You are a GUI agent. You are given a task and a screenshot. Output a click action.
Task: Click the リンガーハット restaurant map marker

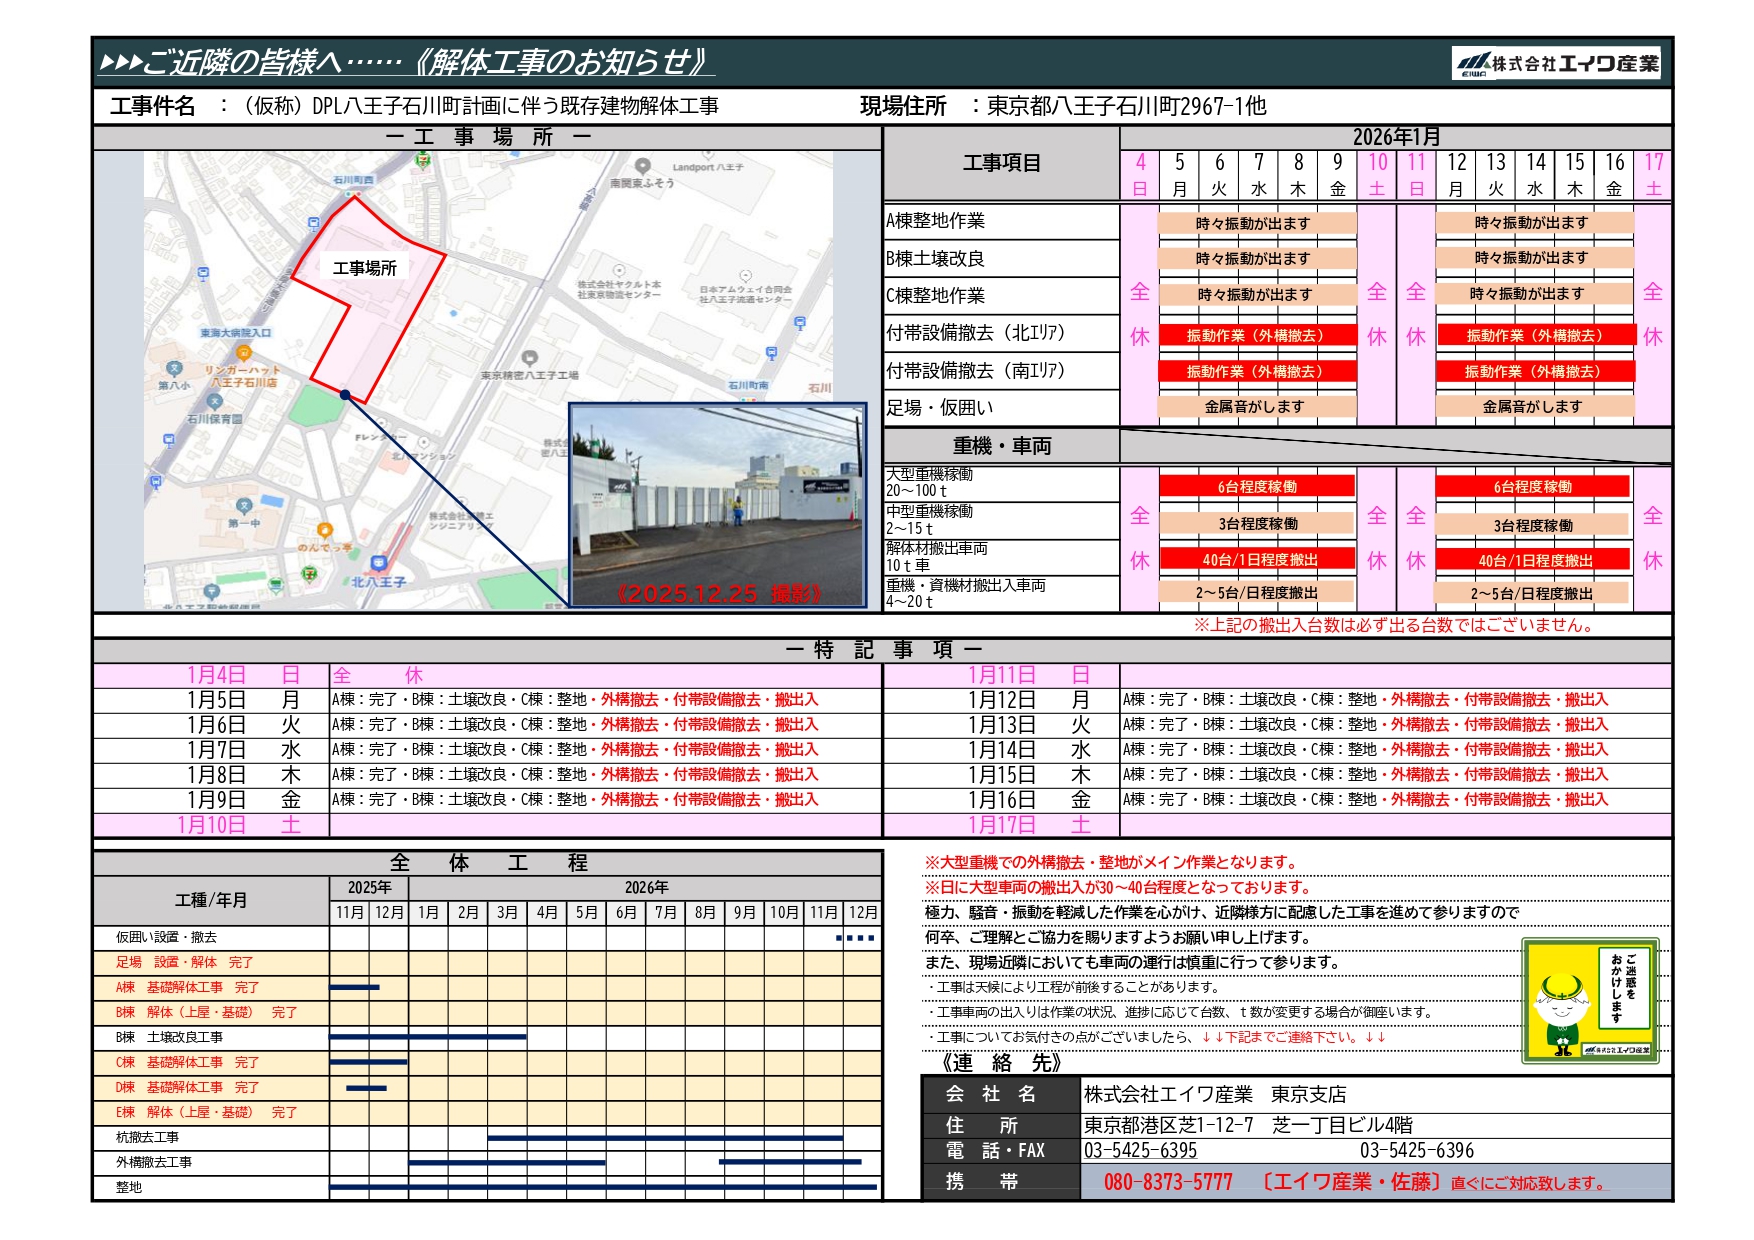point(243,353)
